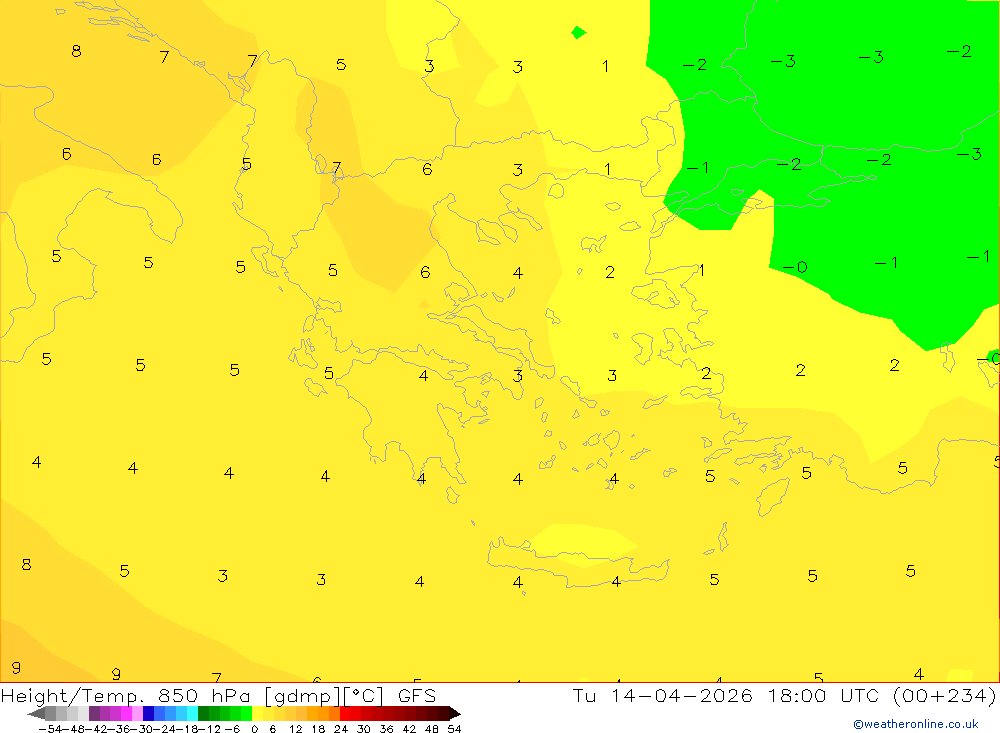Click the fully visible "−0" temperature value on map

[x=795, y=267]
